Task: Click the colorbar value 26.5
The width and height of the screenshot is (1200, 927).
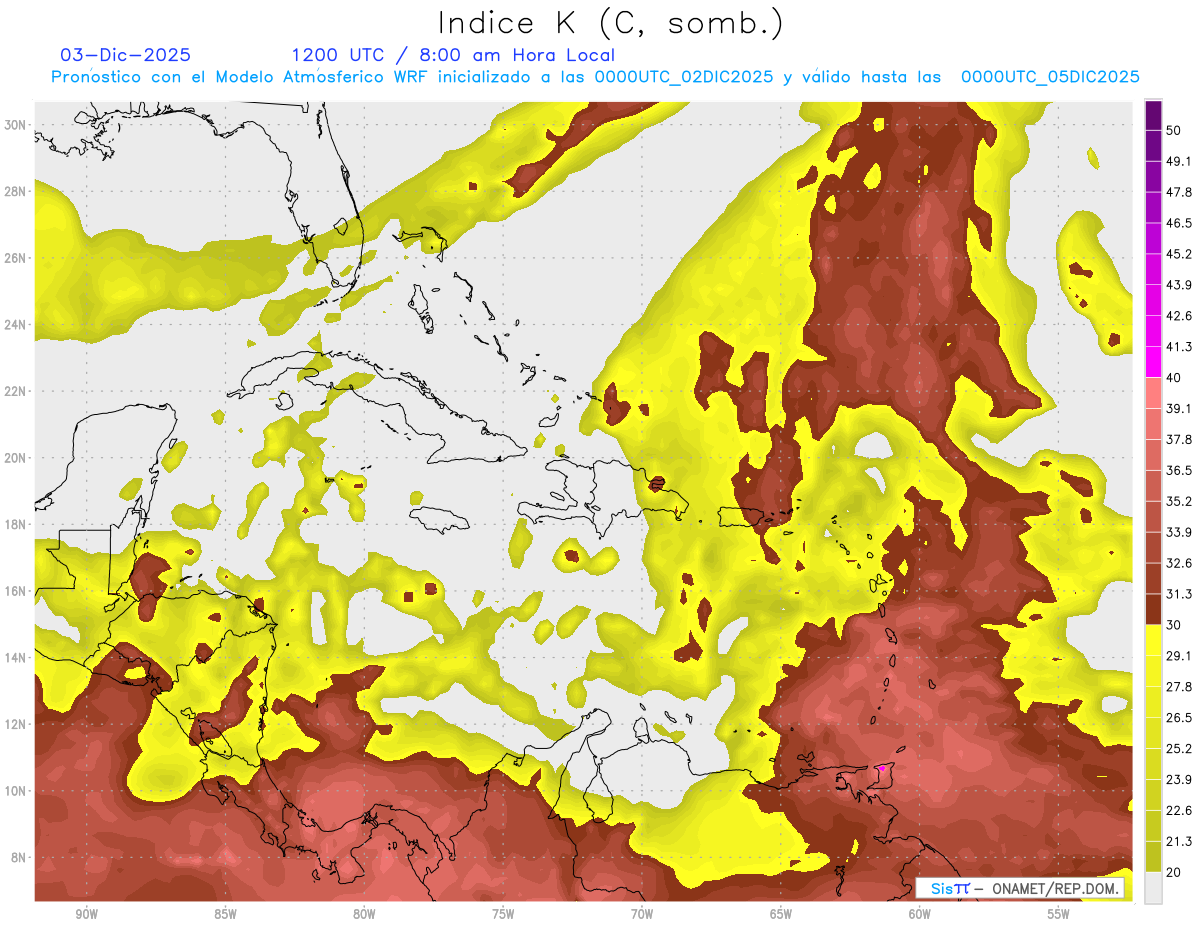Action: [1179, 718]
